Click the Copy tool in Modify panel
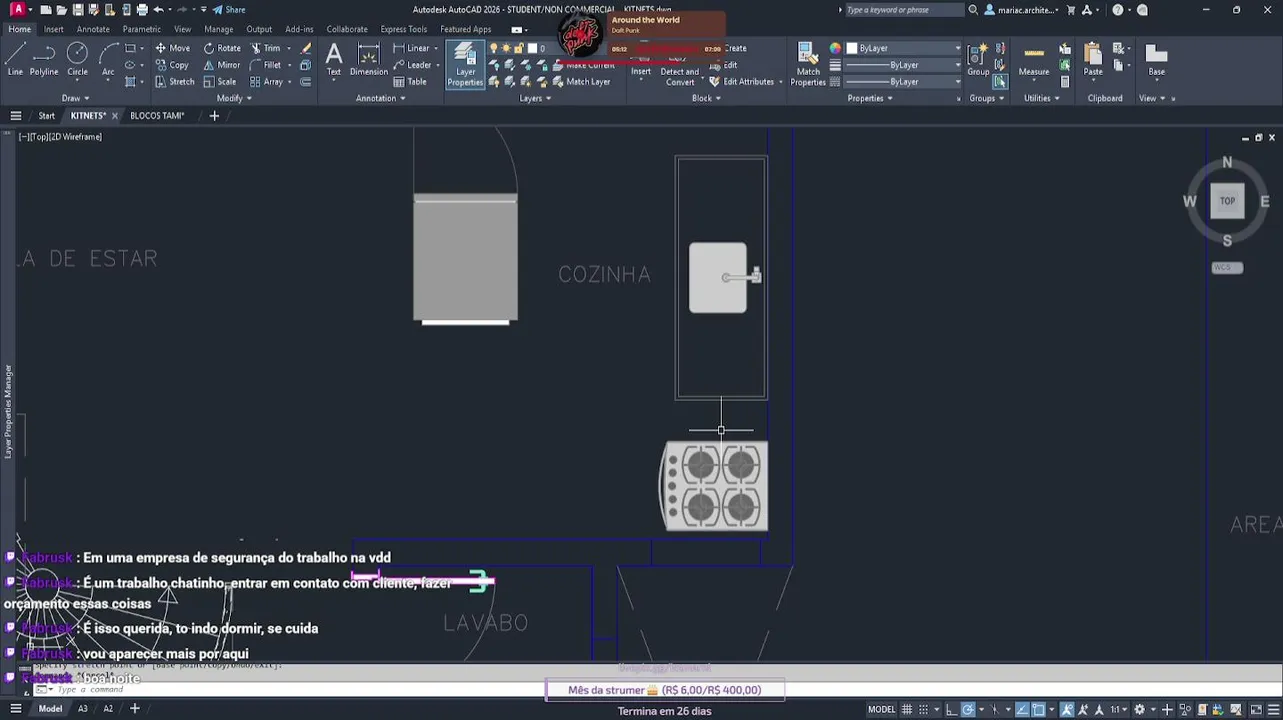Viewport: 1283px width, 720px height. tap(172, 65)
